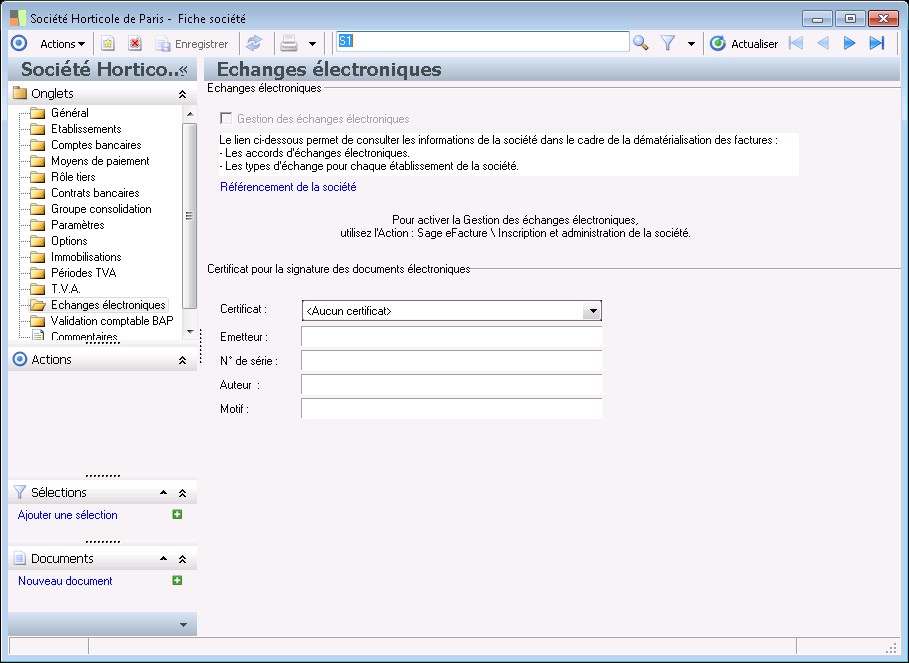The width and height of the screenshot is (909, 663).
Task: Click the Sélections funnel icon
Action: pyautogui.click(x=20, y=492)
